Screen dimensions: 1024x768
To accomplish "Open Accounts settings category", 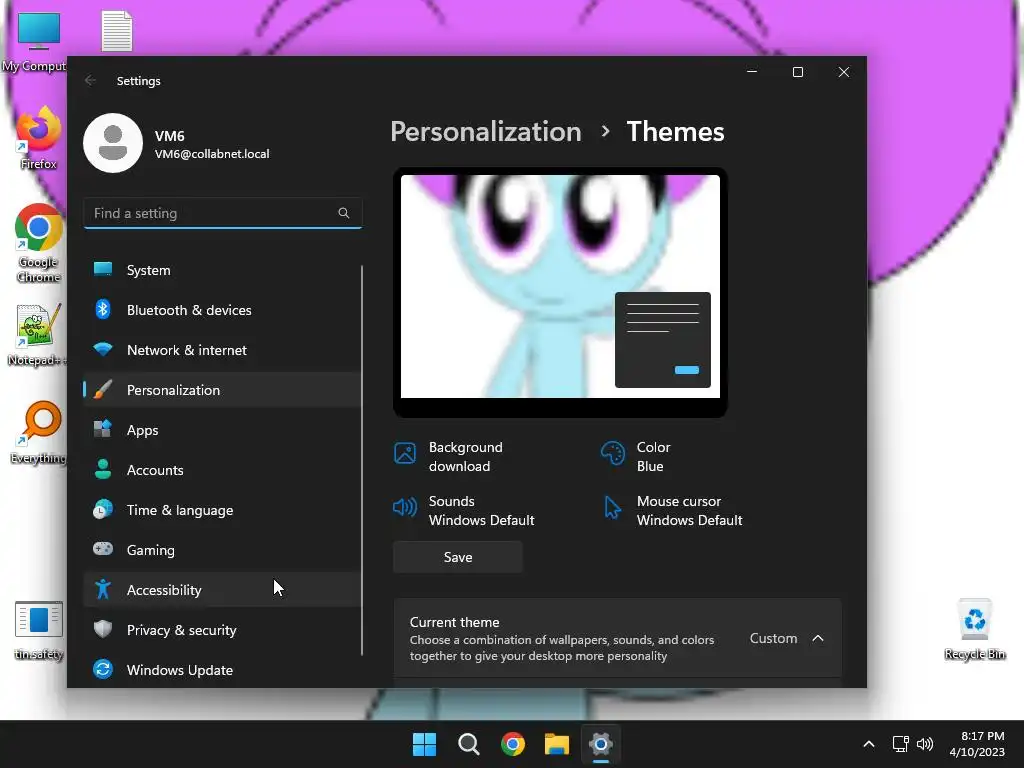I will (x=222, y=470).
